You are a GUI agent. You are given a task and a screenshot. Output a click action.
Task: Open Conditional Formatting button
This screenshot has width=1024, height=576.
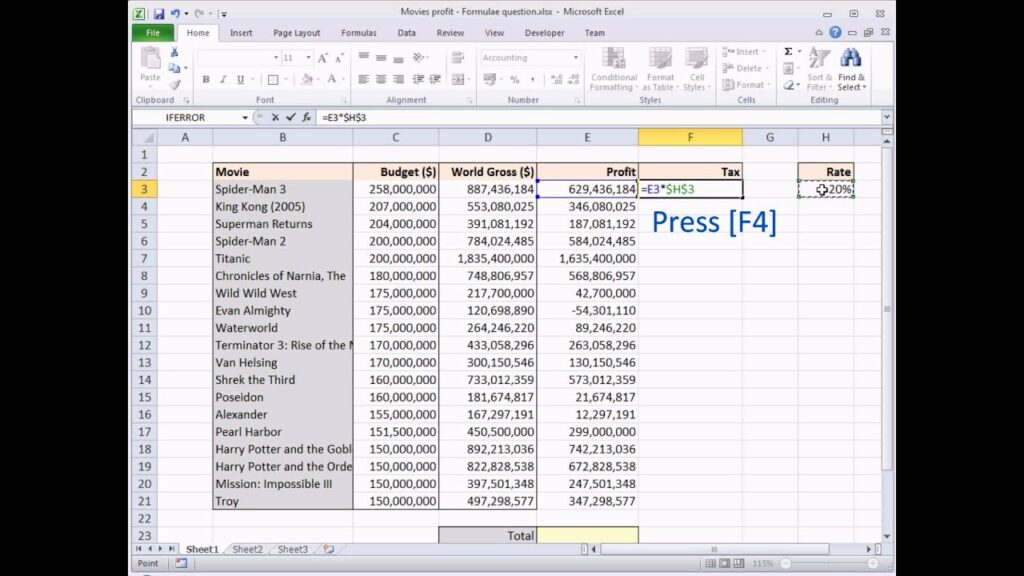(x=613, y=69)
